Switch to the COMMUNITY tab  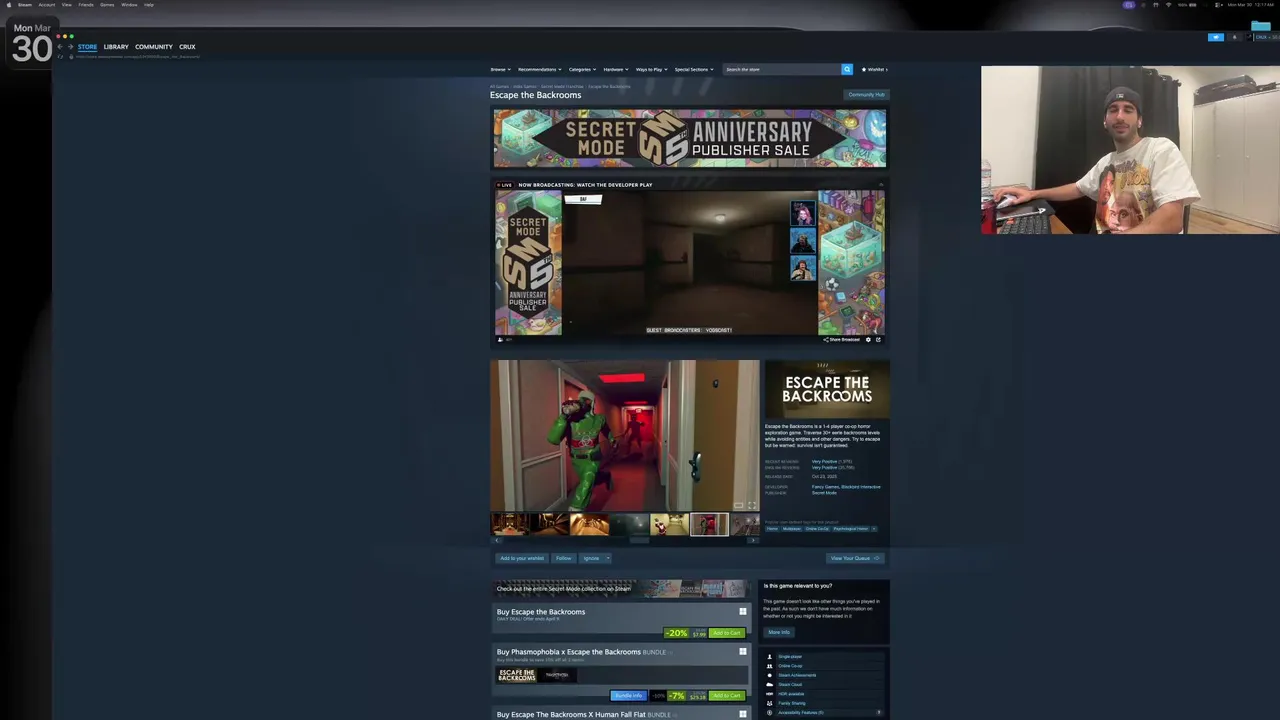click(154, 47)
